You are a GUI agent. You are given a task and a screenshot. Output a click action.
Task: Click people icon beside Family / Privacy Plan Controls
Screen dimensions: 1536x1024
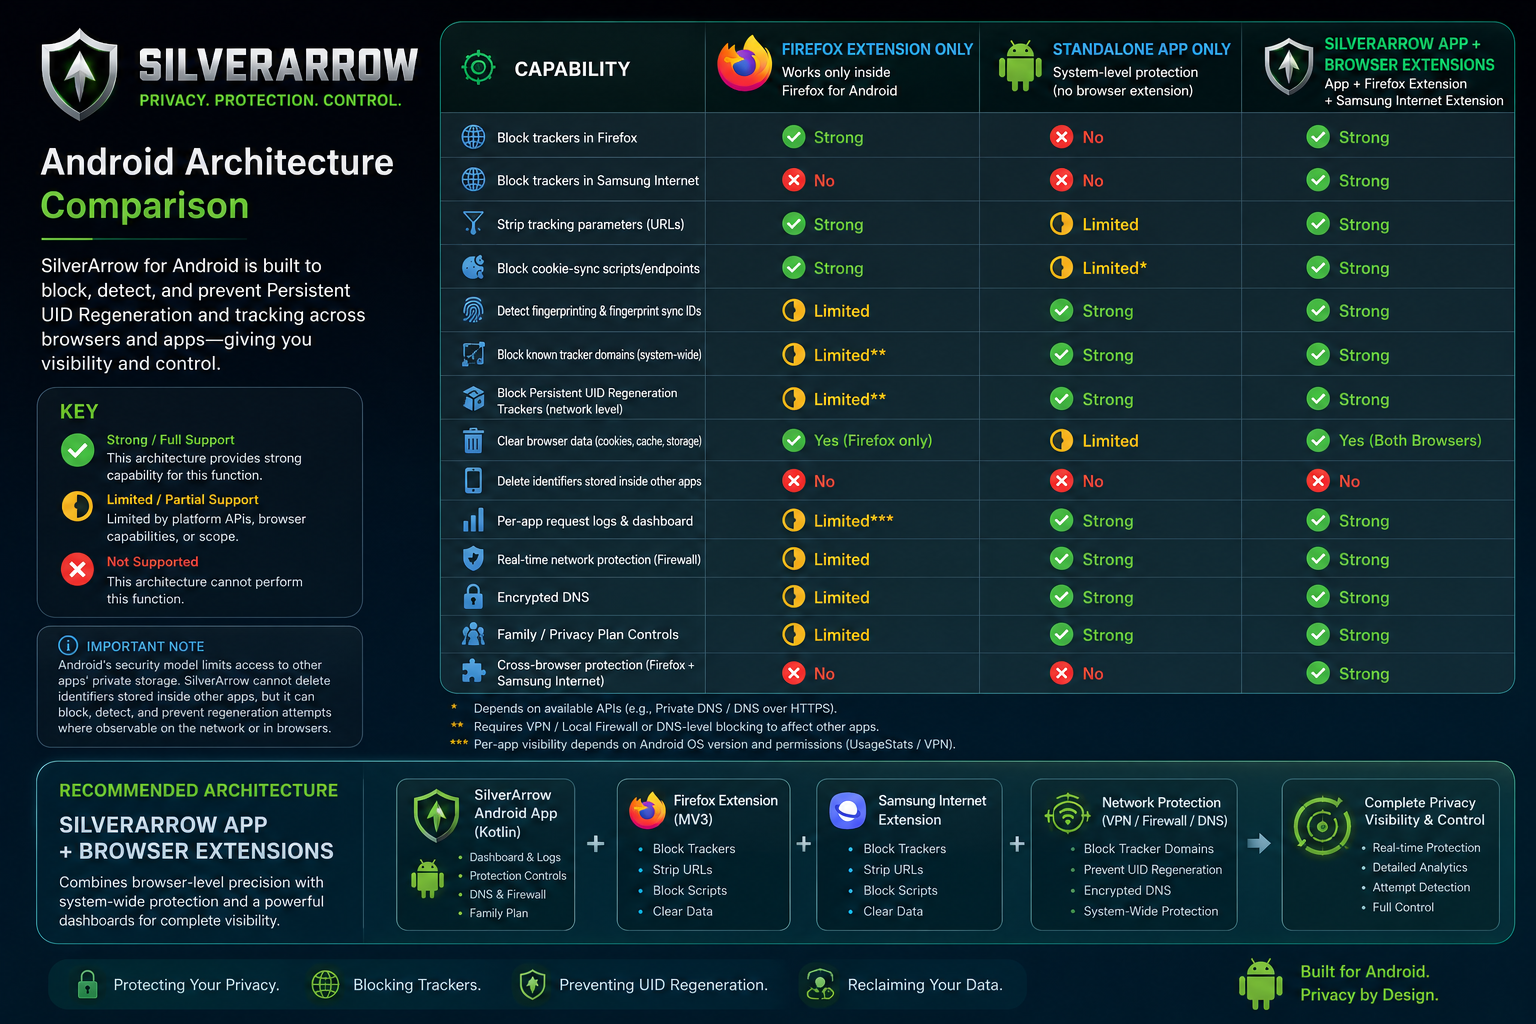coord(473,634)
